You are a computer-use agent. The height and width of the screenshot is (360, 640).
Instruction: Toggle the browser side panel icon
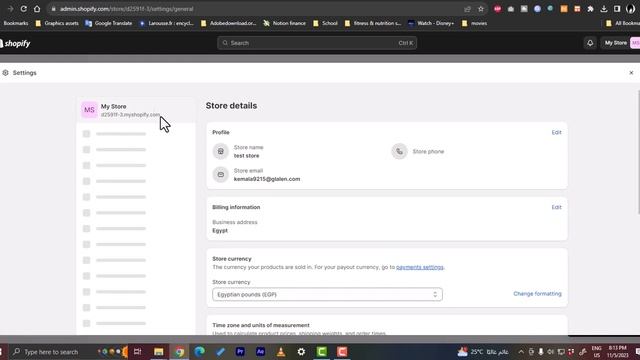pos(617,9)
